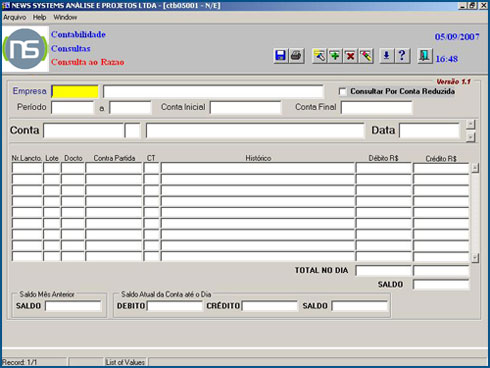Click the first row Crédito R$ cell

pyautogui.click(x=441, y=168)
